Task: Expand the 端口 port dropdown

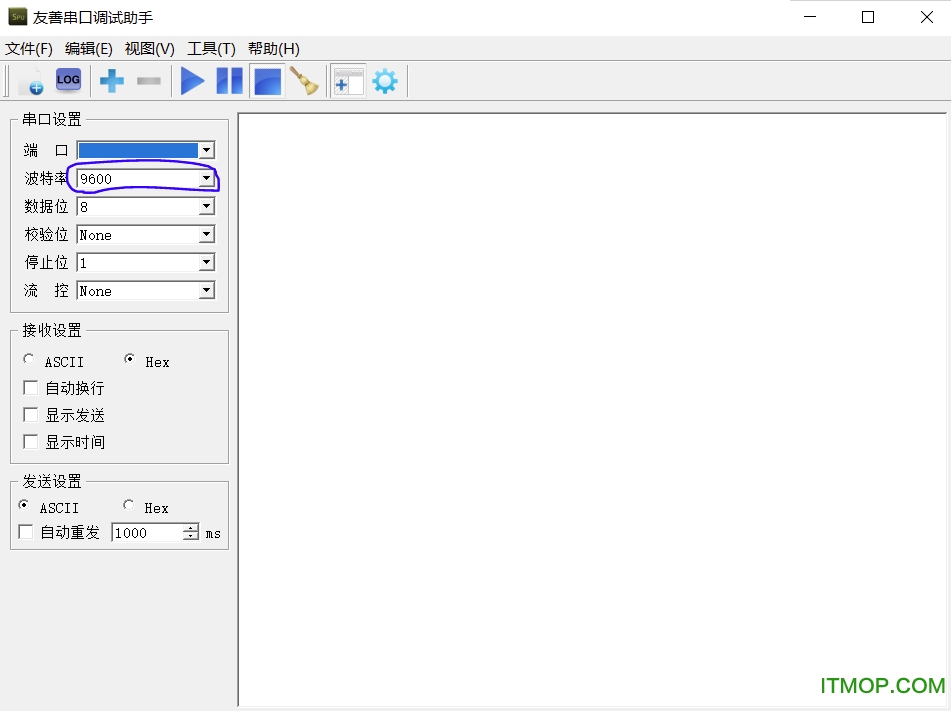Action: tap(206, 150)
